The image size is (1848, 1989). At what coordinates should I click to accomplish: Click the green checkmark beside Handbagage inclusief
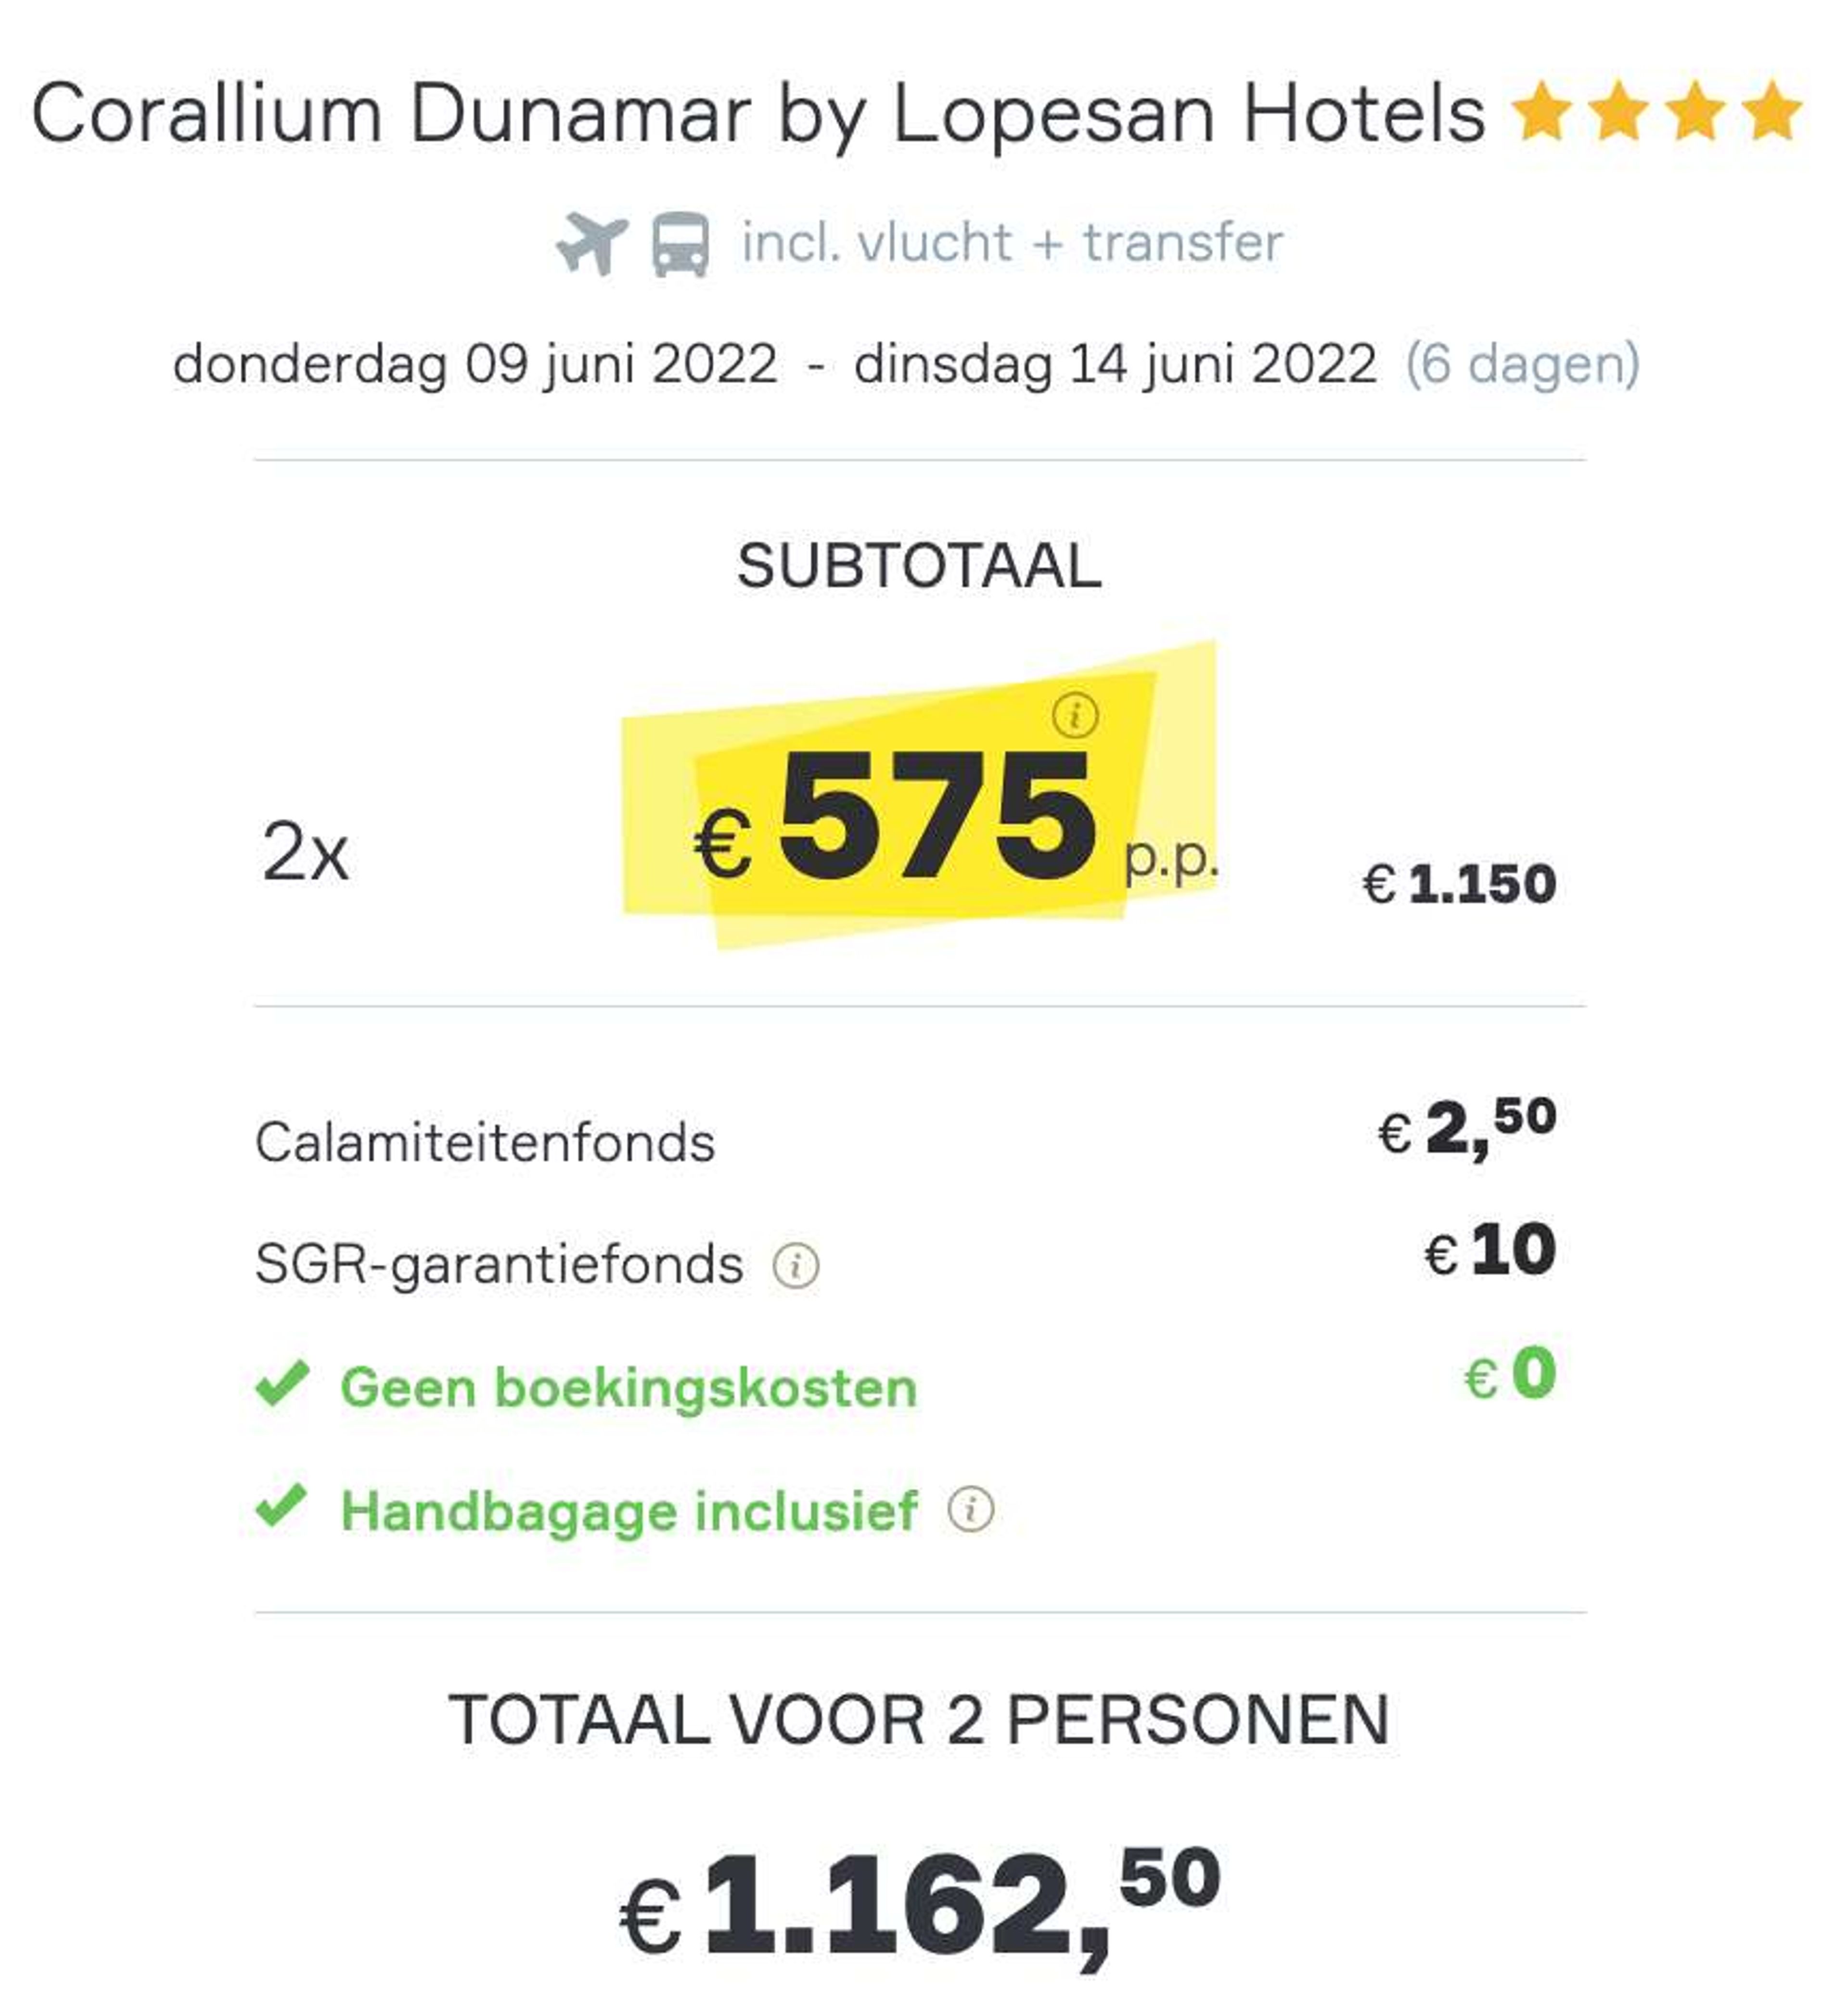pos(283,1506)
